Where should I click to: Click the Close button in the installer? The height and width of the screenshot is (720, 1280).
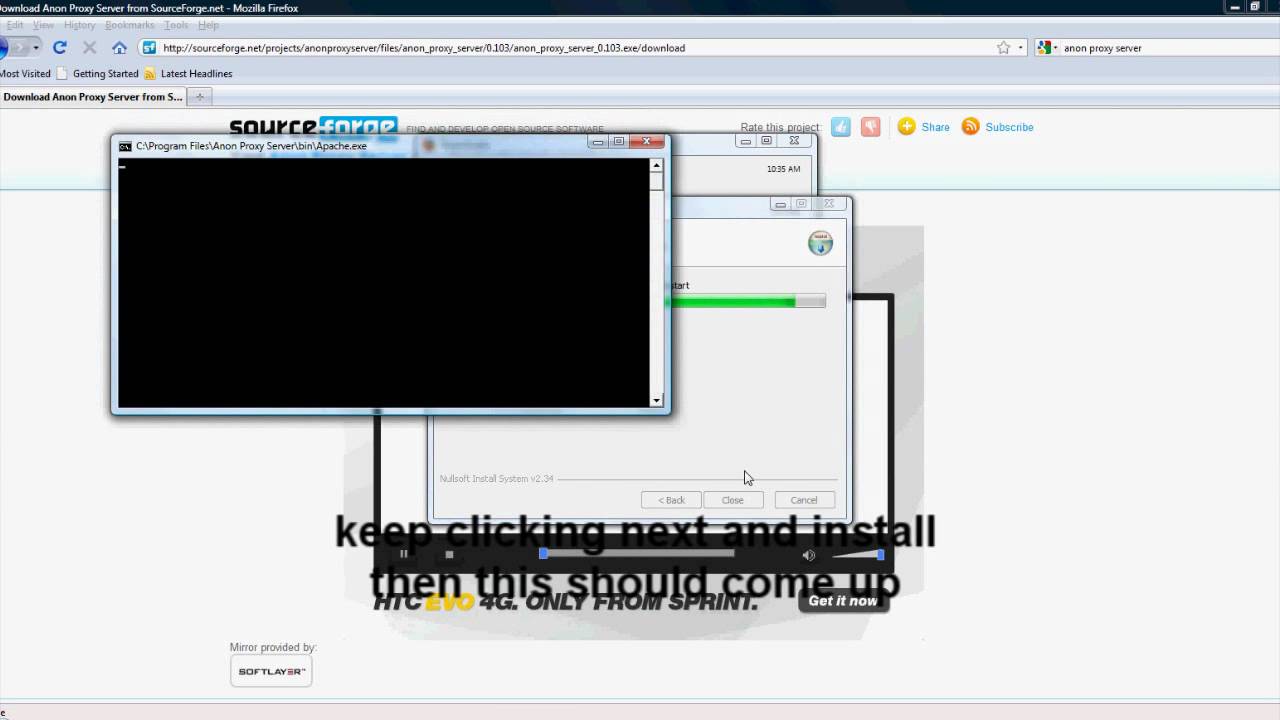pos(732,500)
